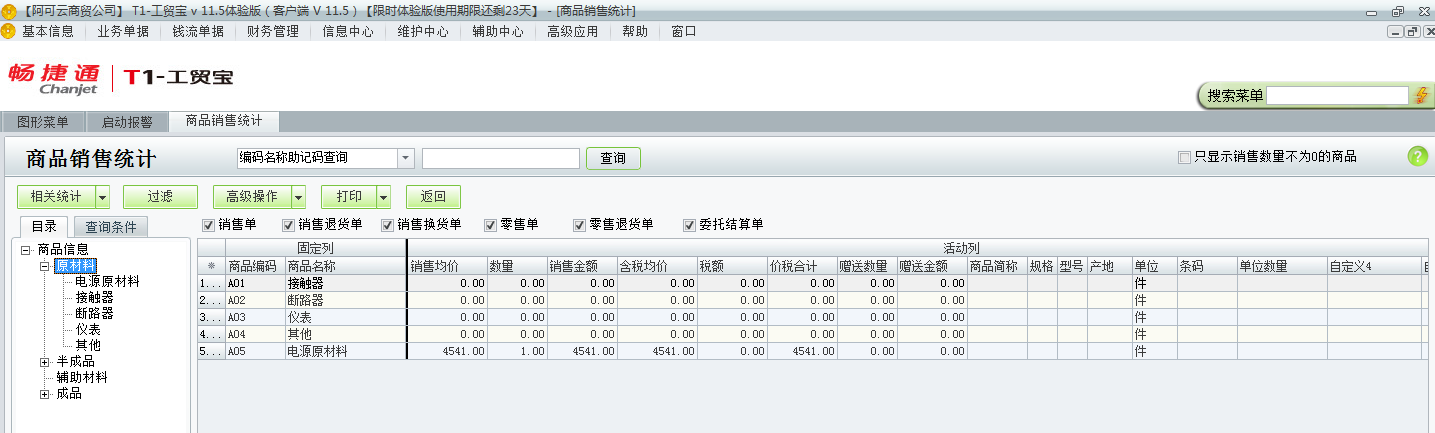
Task: Select the 商品销售统计 tab
Action: coord(224,121)
